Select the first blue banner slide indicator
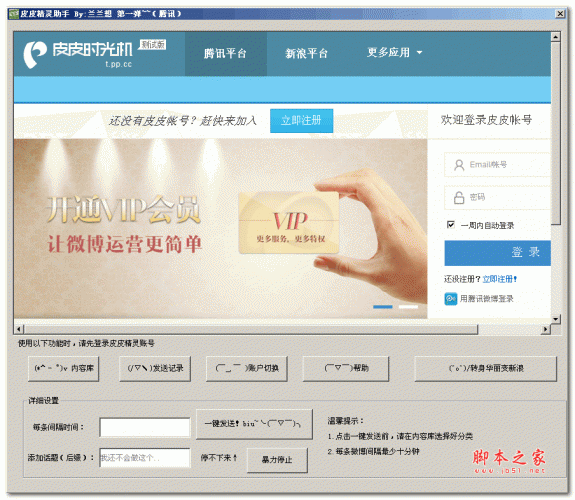The image size is (575, 500). (x=382, y=307)
